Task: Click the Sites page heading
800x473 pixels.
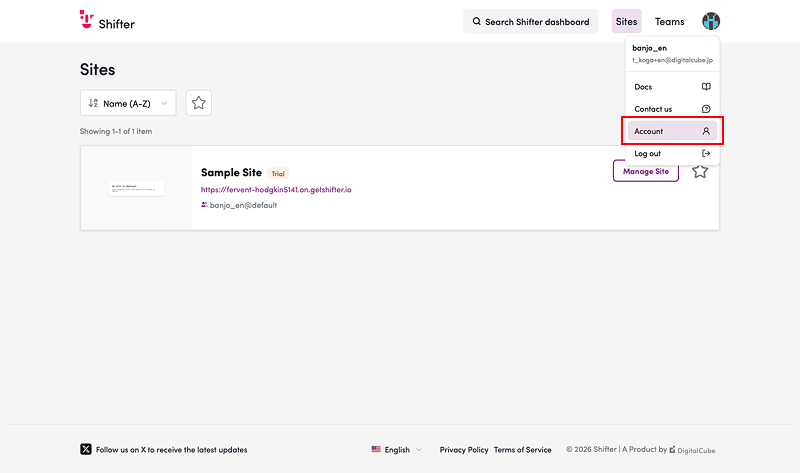Action: pyautogui.click(x=97, y=69)
